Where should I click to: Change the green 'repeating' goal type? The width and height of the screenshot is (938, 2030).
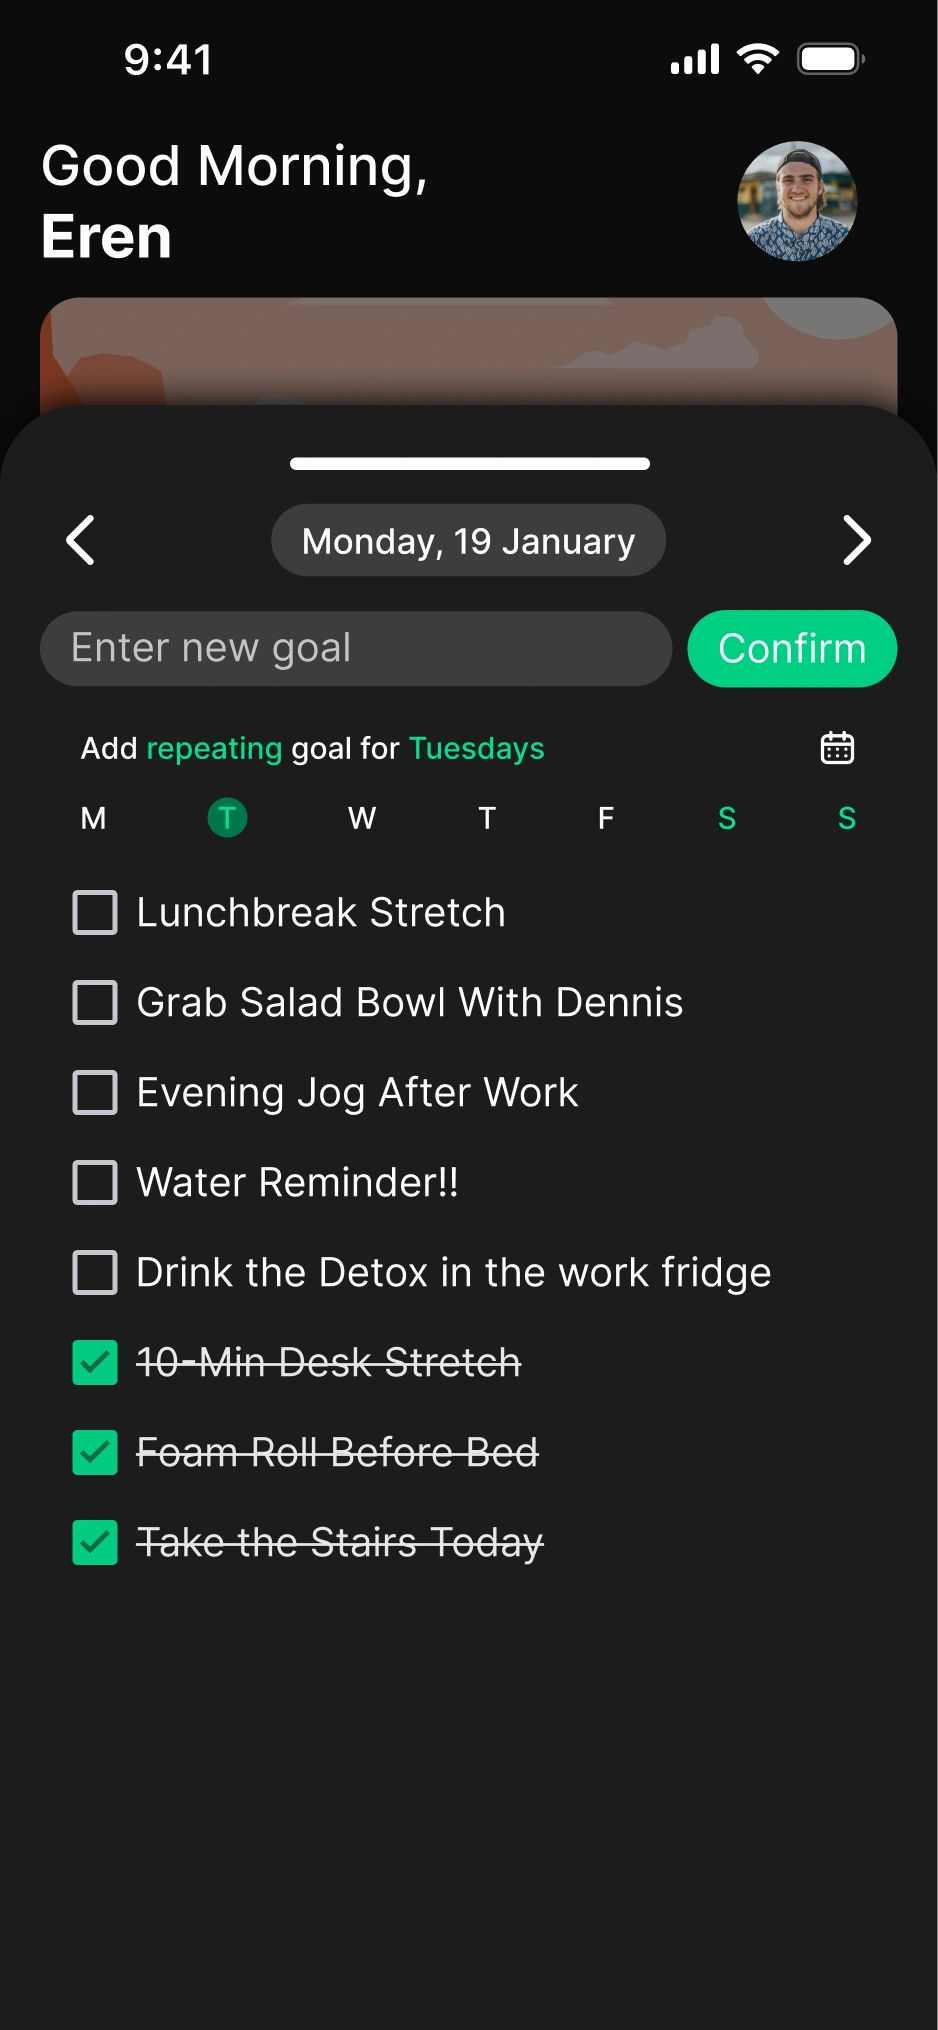[214, 748]
